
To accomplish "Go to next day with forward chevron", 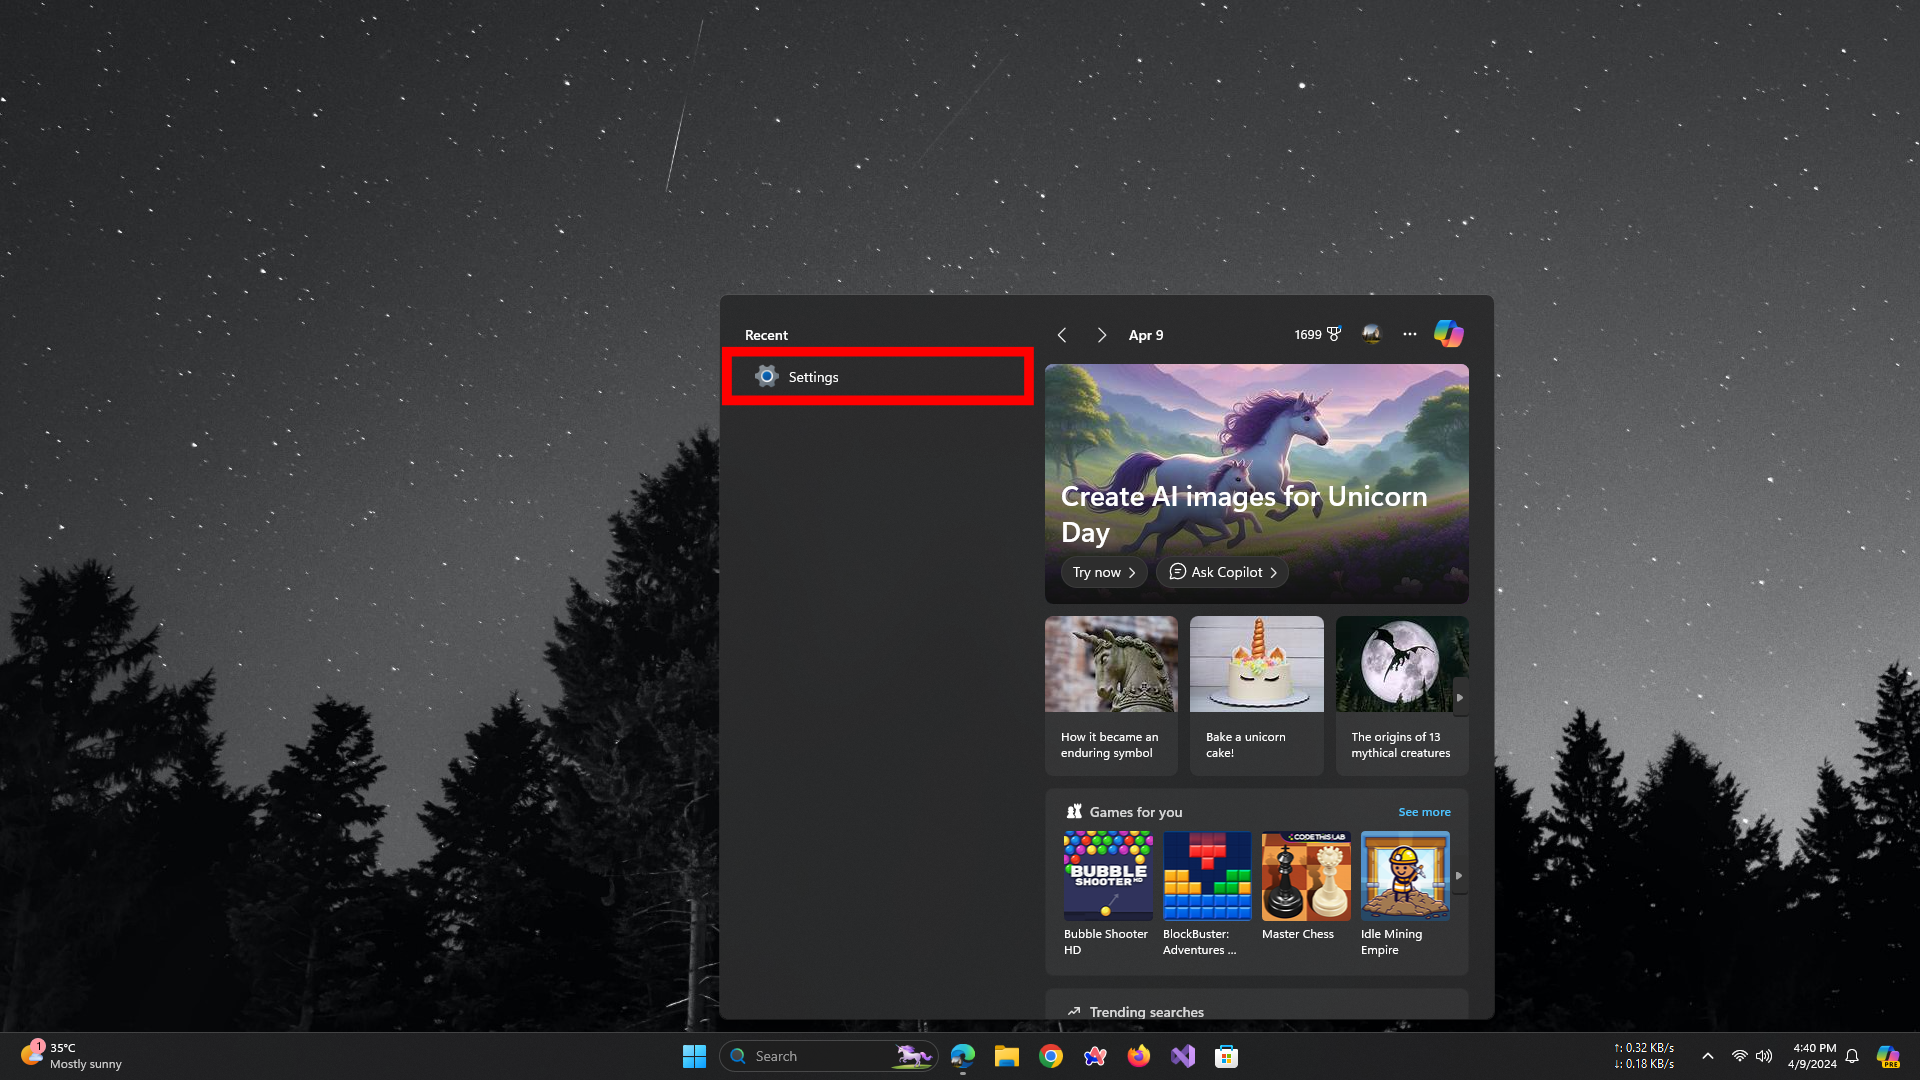I will tap(1101, 335).
